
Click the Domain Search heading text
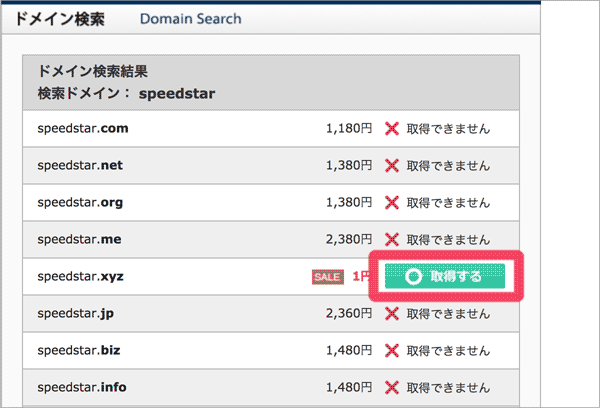coord(190,19)
